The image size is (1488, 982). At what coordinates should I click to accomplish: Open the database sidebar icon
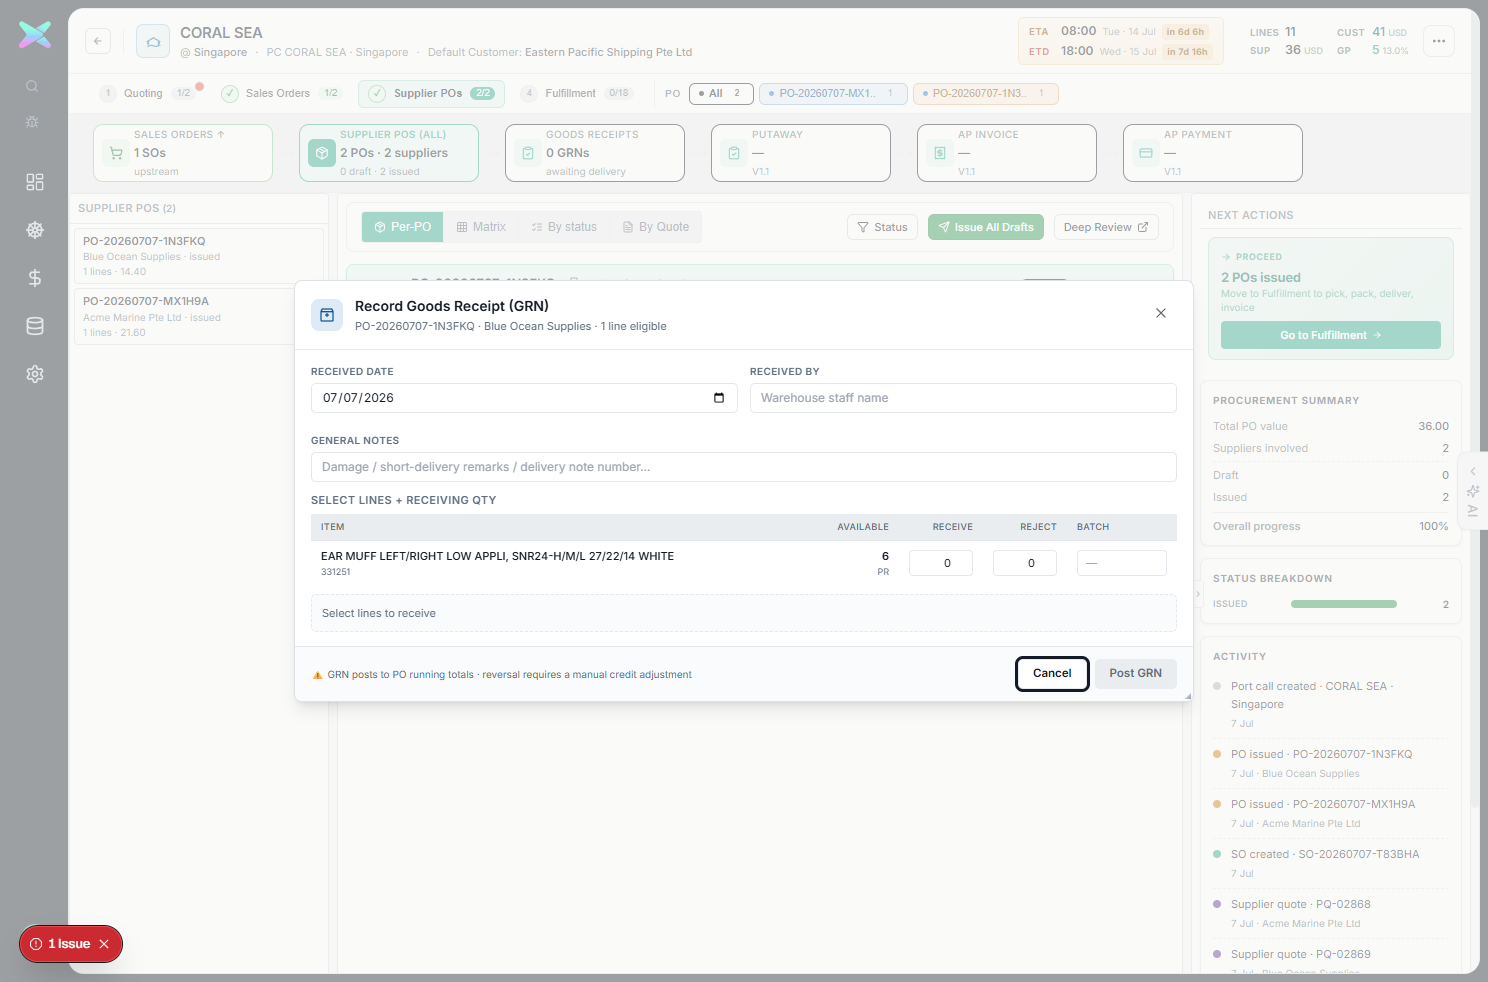[35, 326]
